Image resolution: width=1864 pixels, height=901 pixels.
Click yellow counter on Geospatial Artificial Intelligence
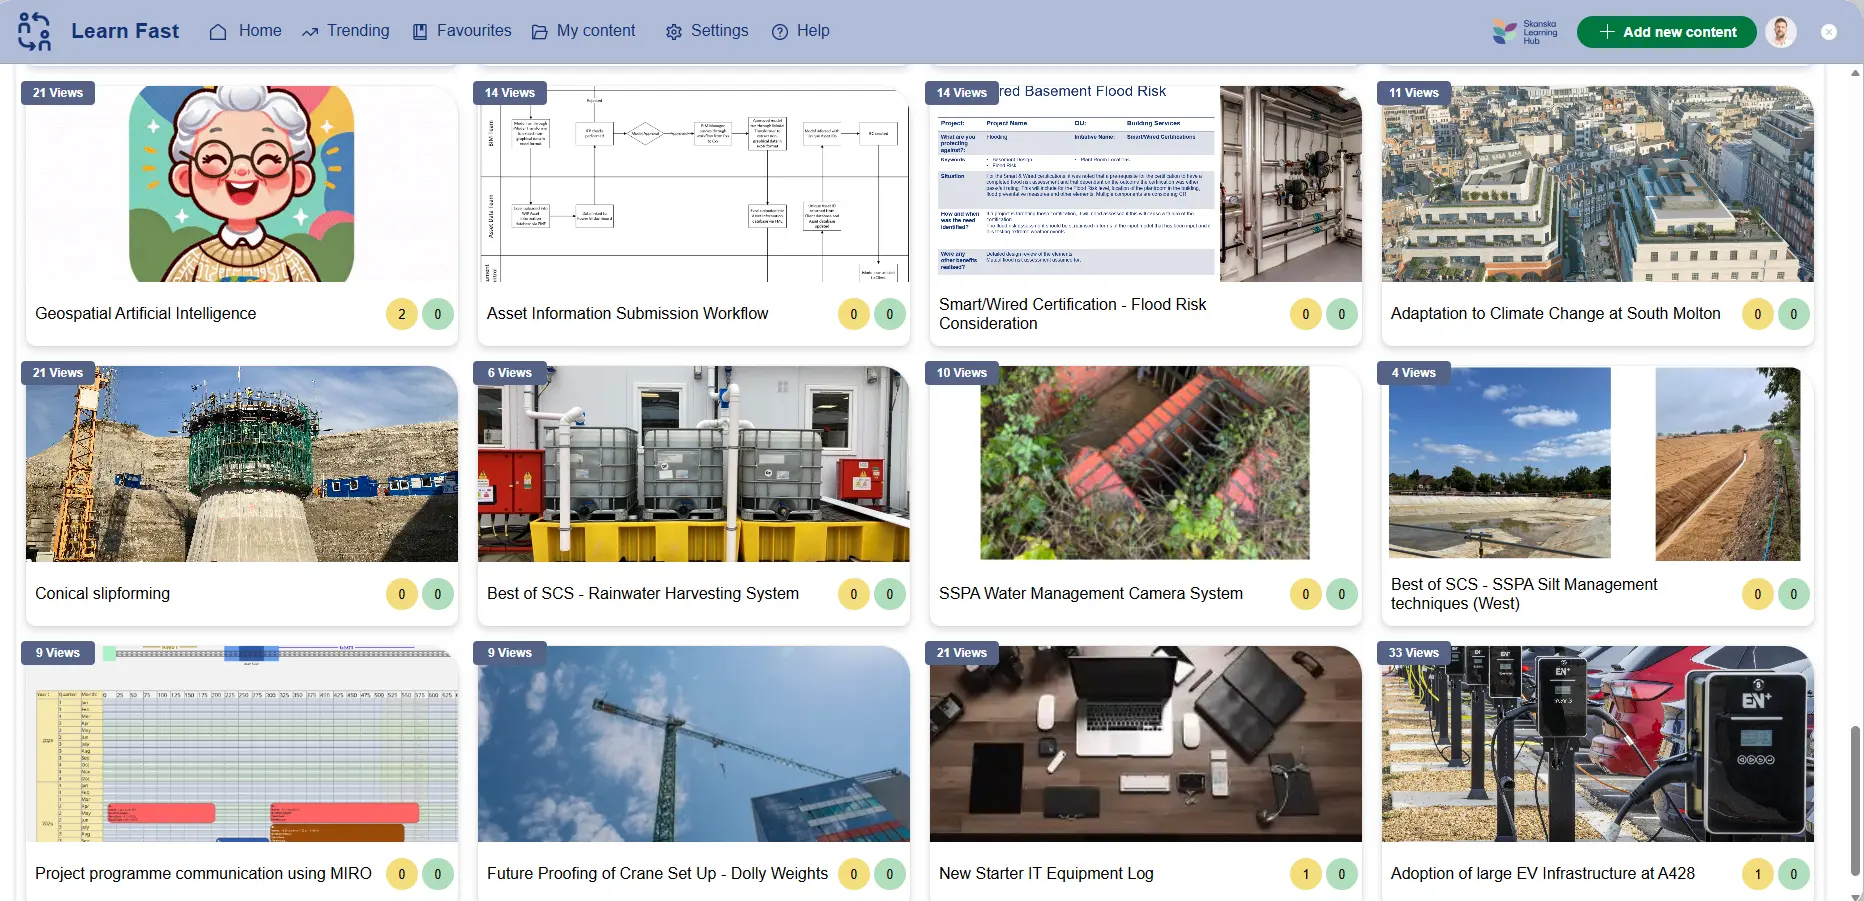pos(402,314)
